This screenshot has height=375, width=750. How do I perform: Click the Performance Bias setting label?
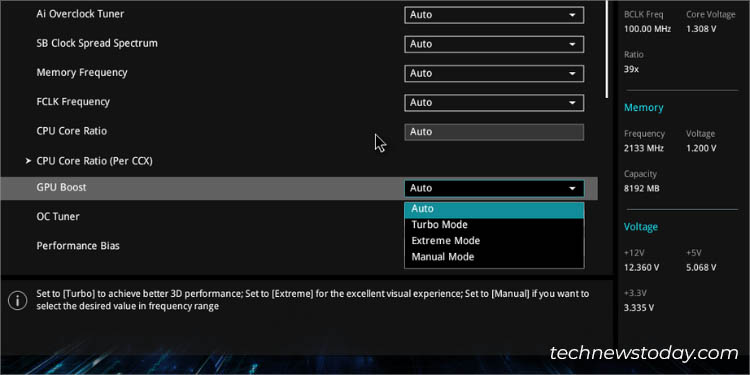[78, 246]
